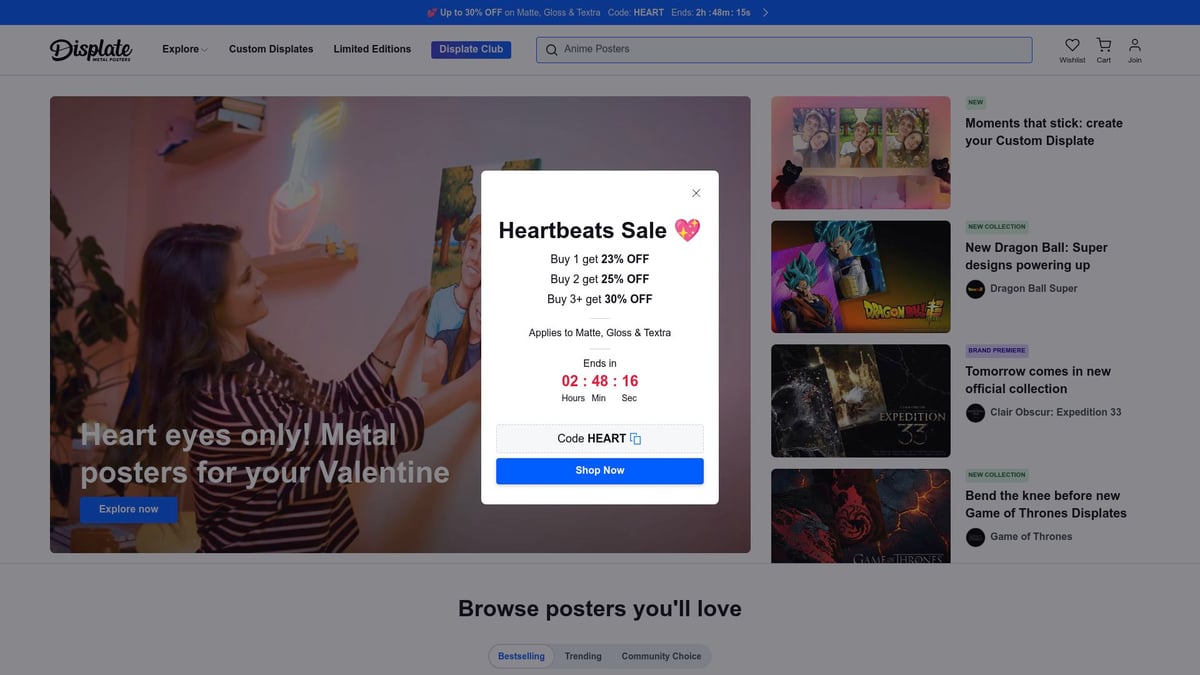Screen dimensions: 1200x675
Task: Copy the HEART code using copy icon
Action: click(635, 439)
